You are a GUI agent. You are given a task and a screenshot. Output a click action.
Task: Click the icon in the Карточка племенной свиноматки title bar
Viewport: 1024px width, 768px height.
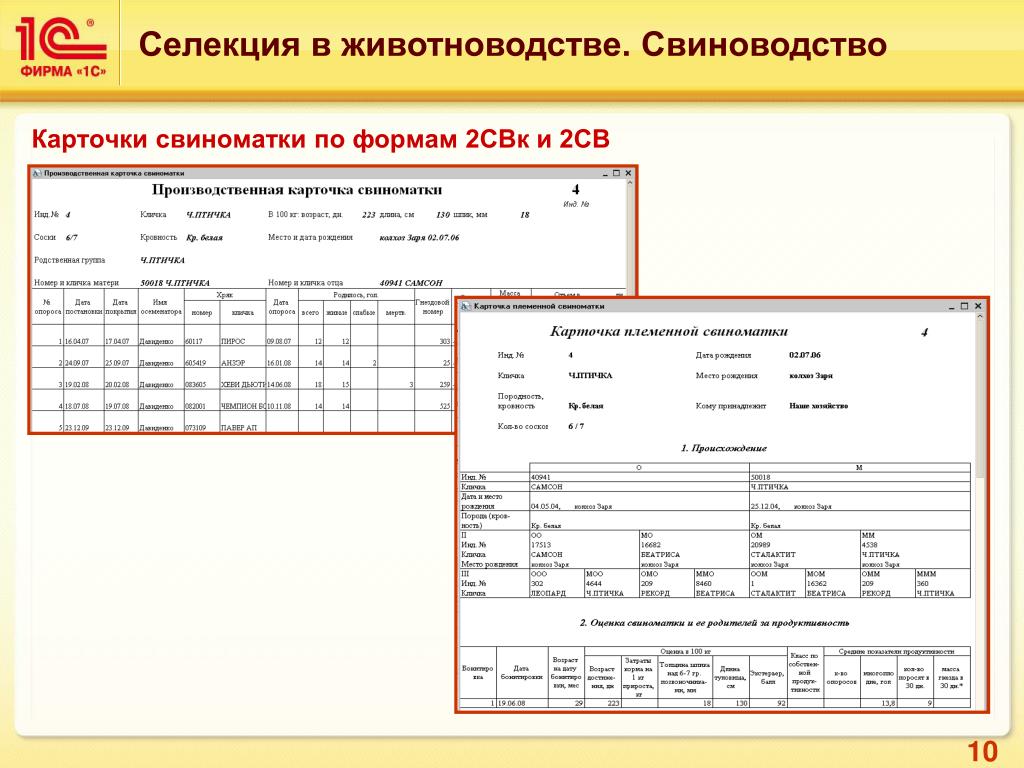point(466,306)
